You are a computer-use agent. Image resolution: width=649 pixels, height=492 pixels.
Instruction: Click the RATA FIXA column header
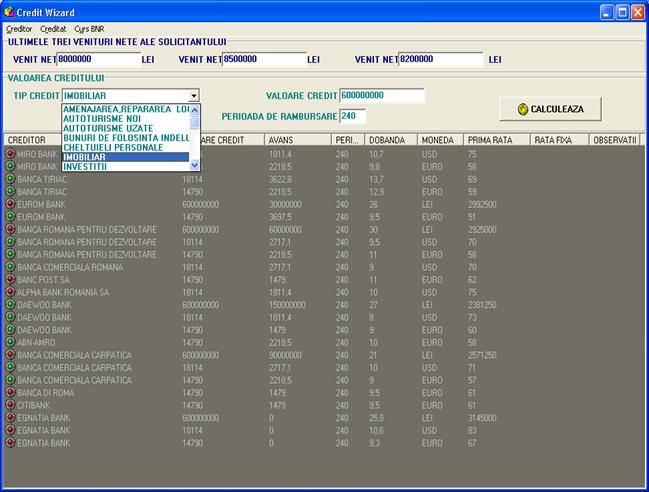click(559, 140)
